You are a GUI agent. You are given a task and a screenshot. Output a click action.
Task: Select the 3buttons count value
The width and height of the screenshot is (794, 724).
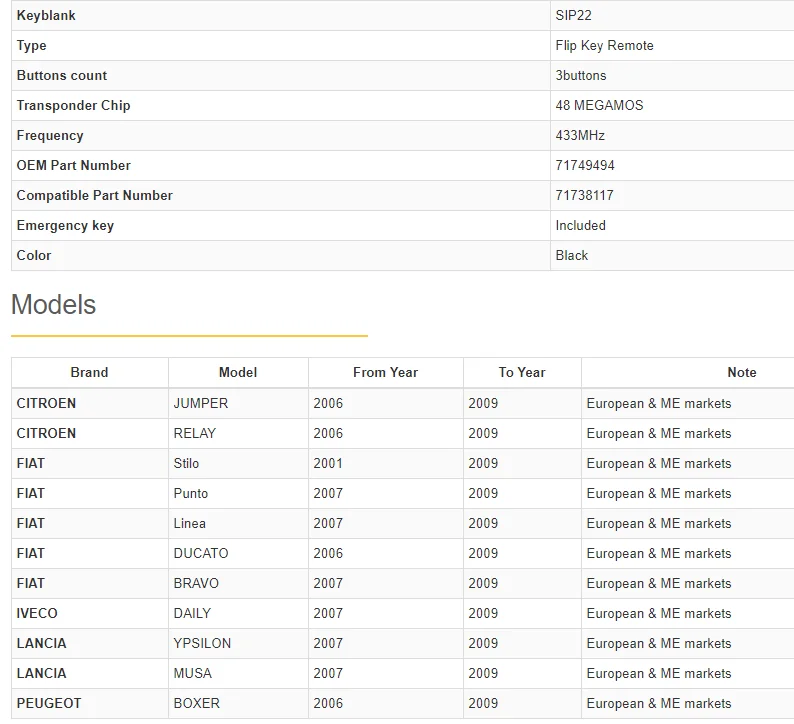[x=580, y=75]
